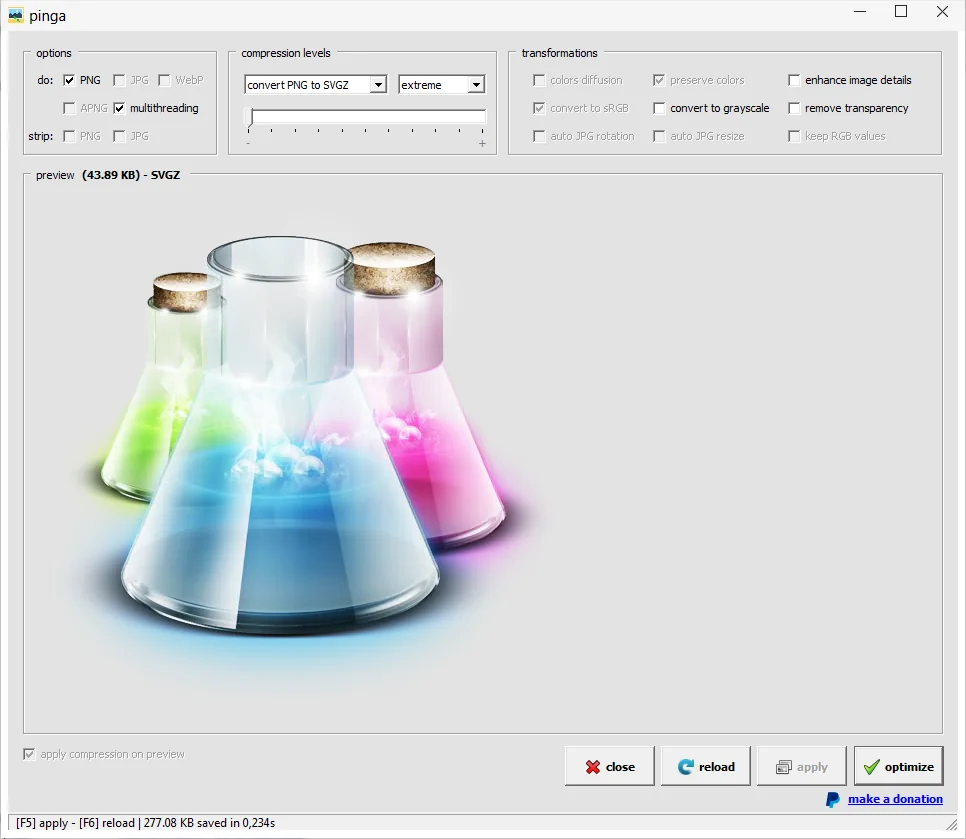
Task: Check the enhance image details box
Action: (794, 80)
